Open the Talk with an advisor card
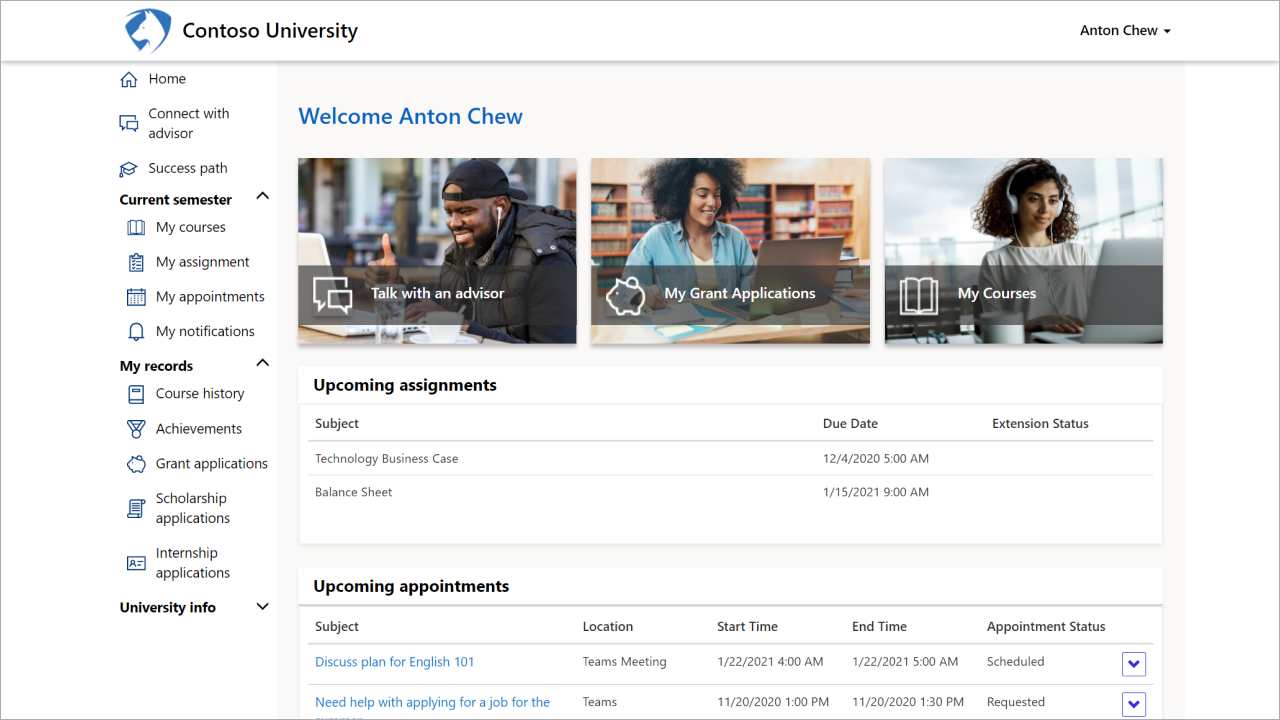 [x=437, y=251]
